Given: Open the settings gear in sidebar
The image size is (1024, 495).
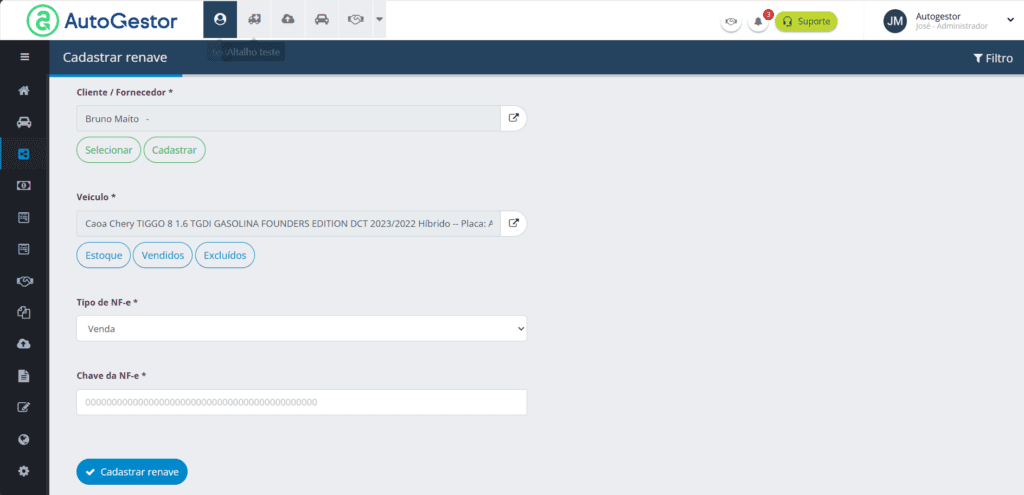Looking at the screenshot, I should click(x=24, y=471).
